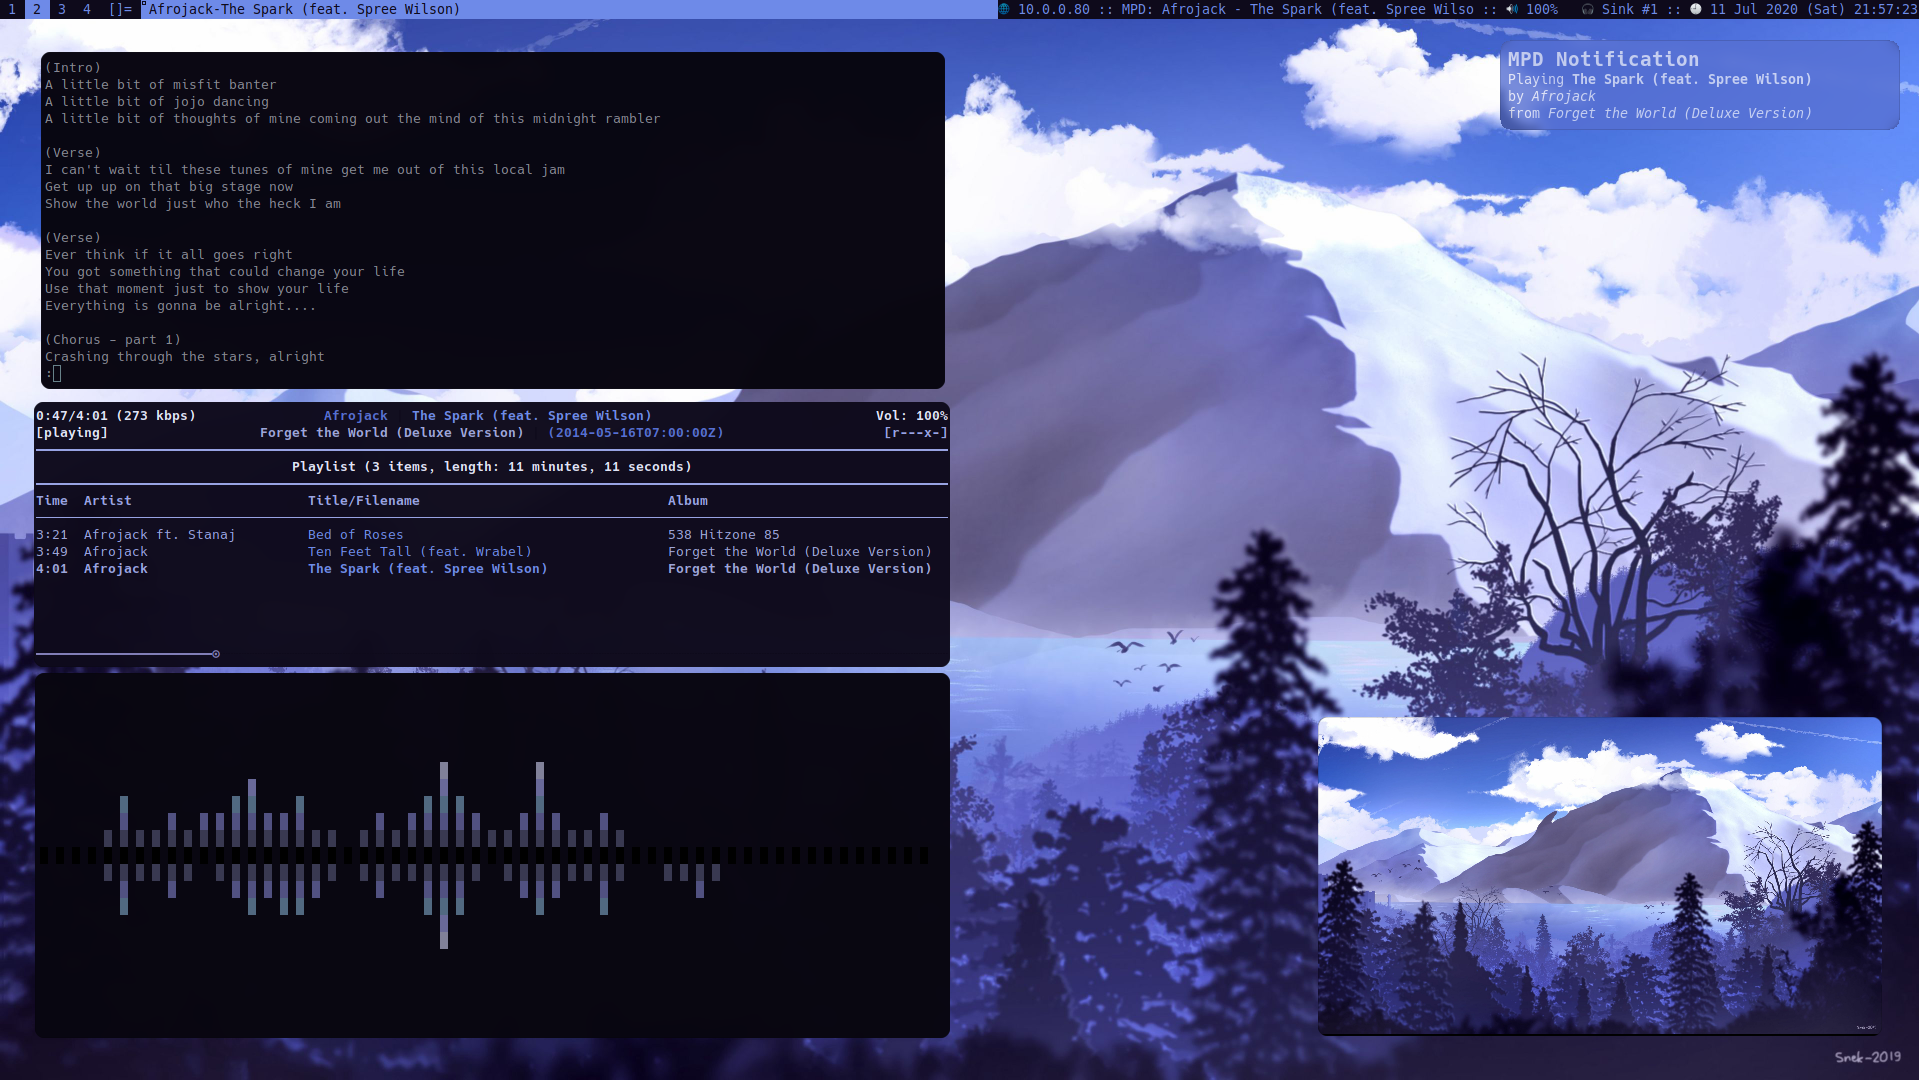Click the Album column header
1919x1080 pixels.
click(687, 500)
